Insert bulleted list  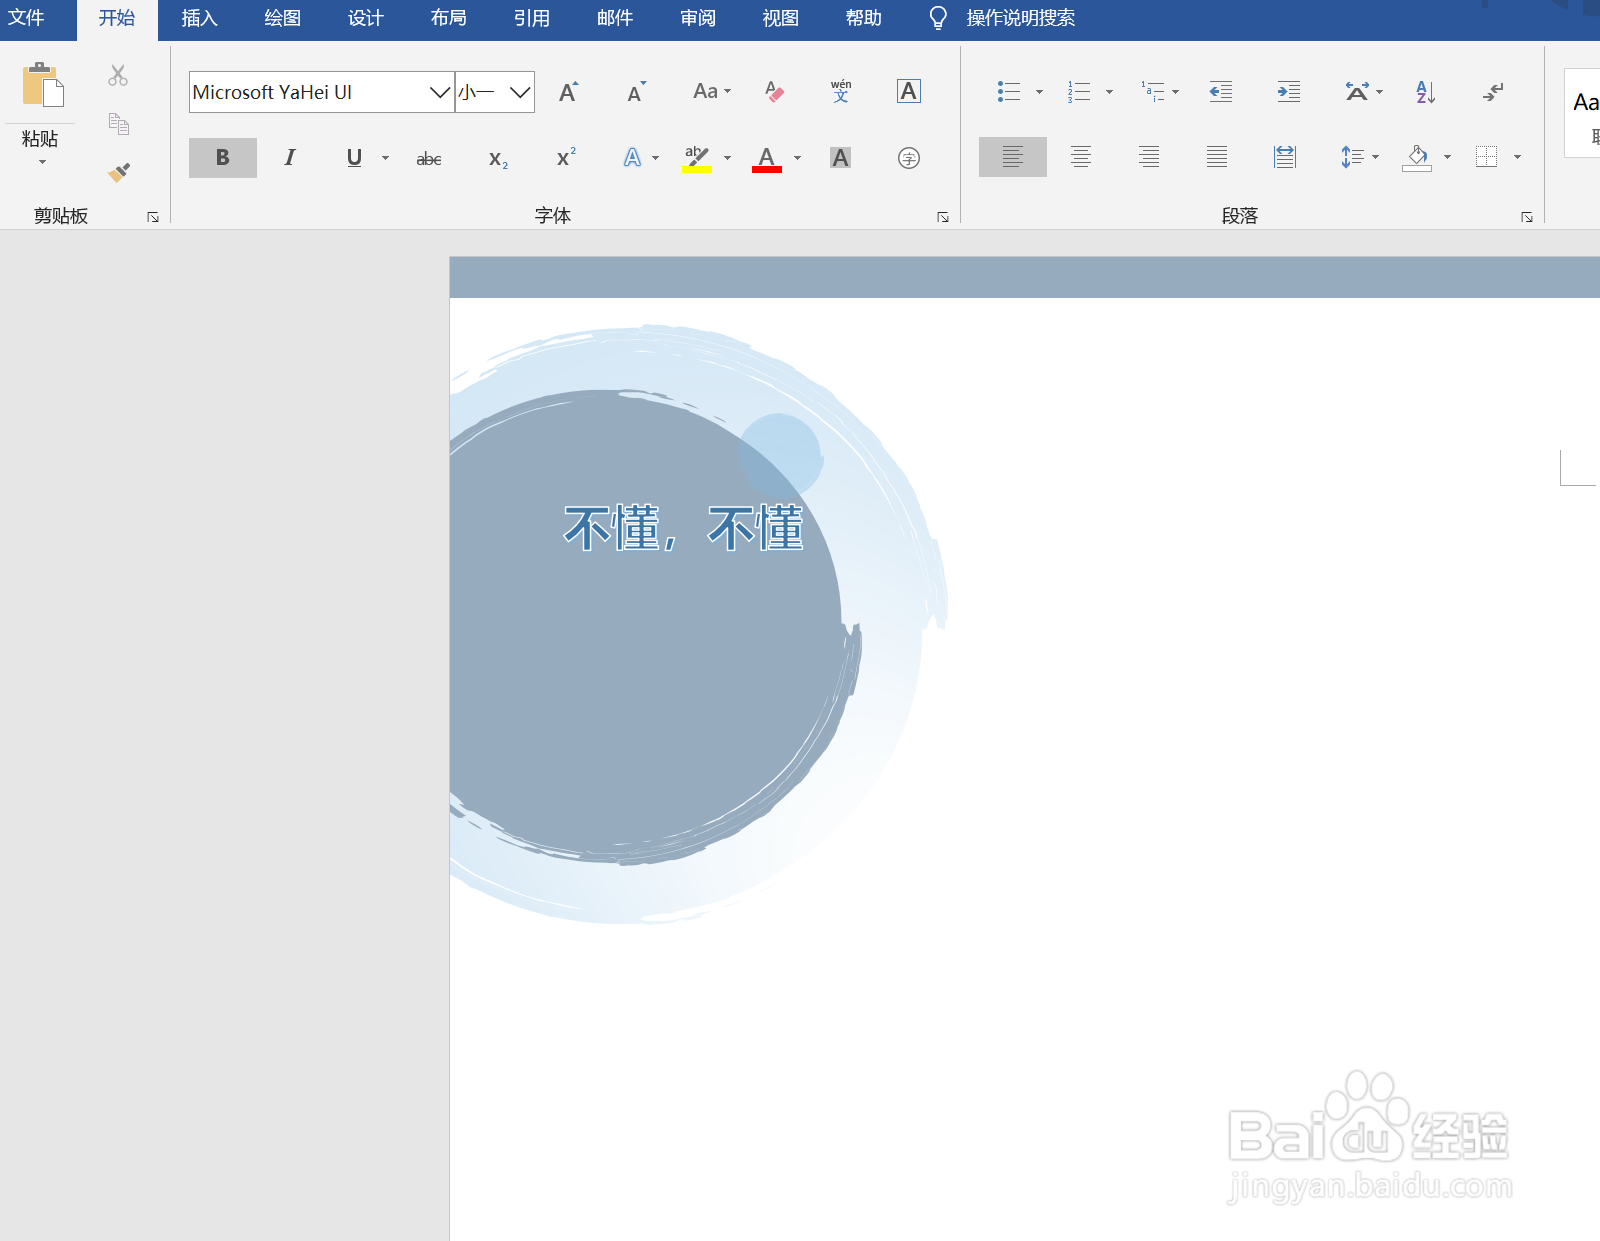coord(1009,92)
